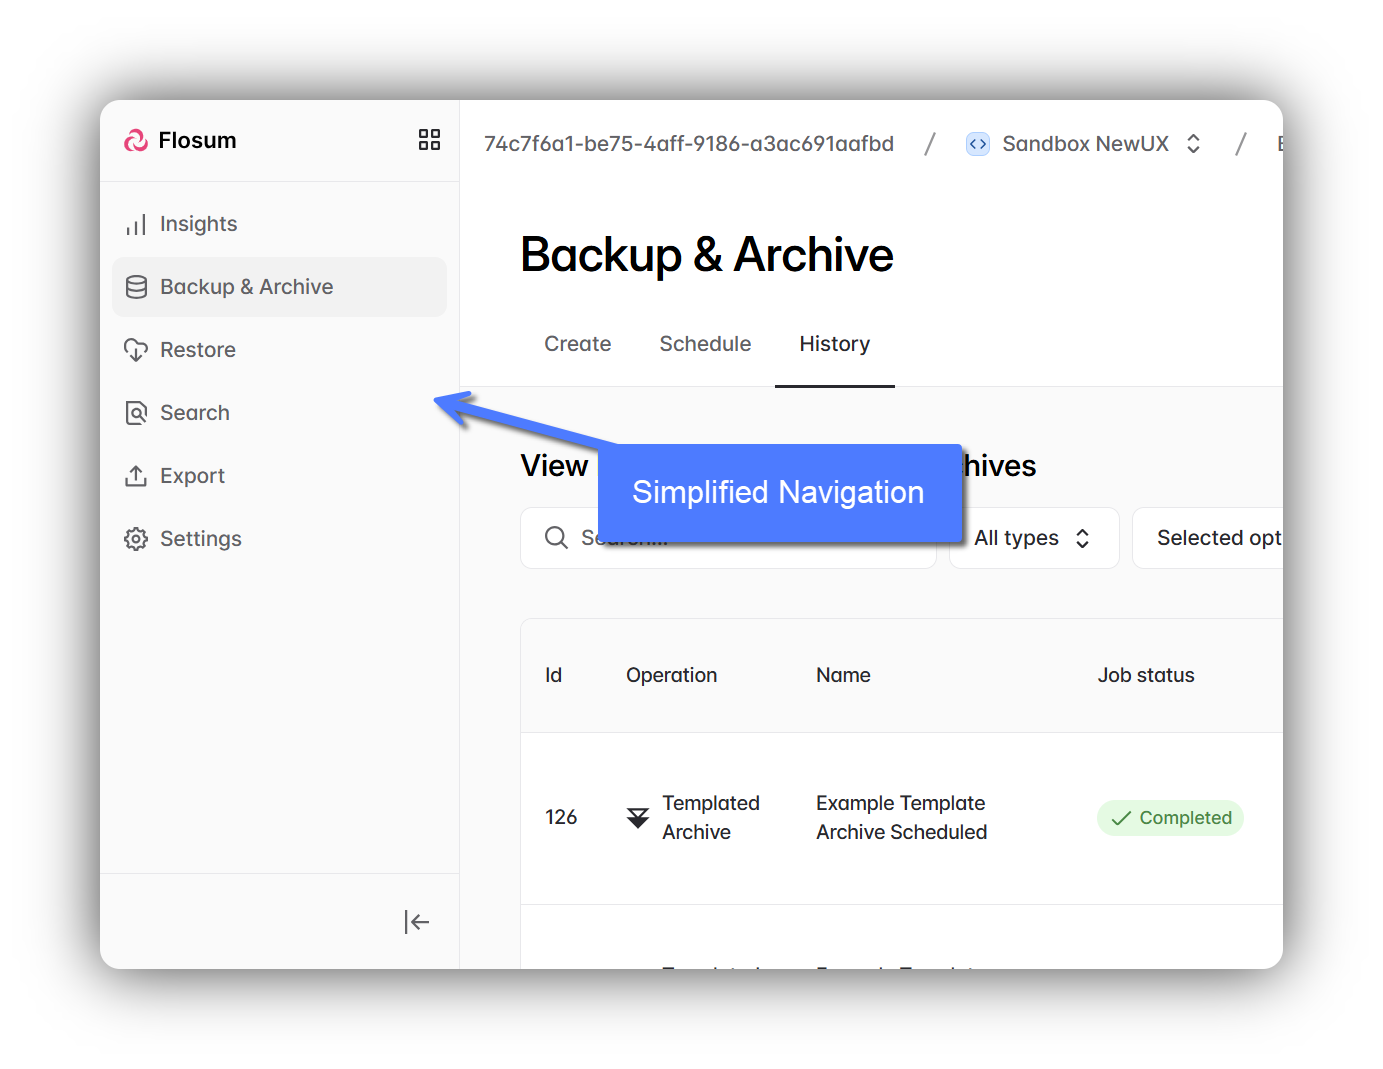Image resolution: width=1383 pixels, height=1069 pixels.
Task: Collapse the sidebar with arrow button
Action: point(416,922)
